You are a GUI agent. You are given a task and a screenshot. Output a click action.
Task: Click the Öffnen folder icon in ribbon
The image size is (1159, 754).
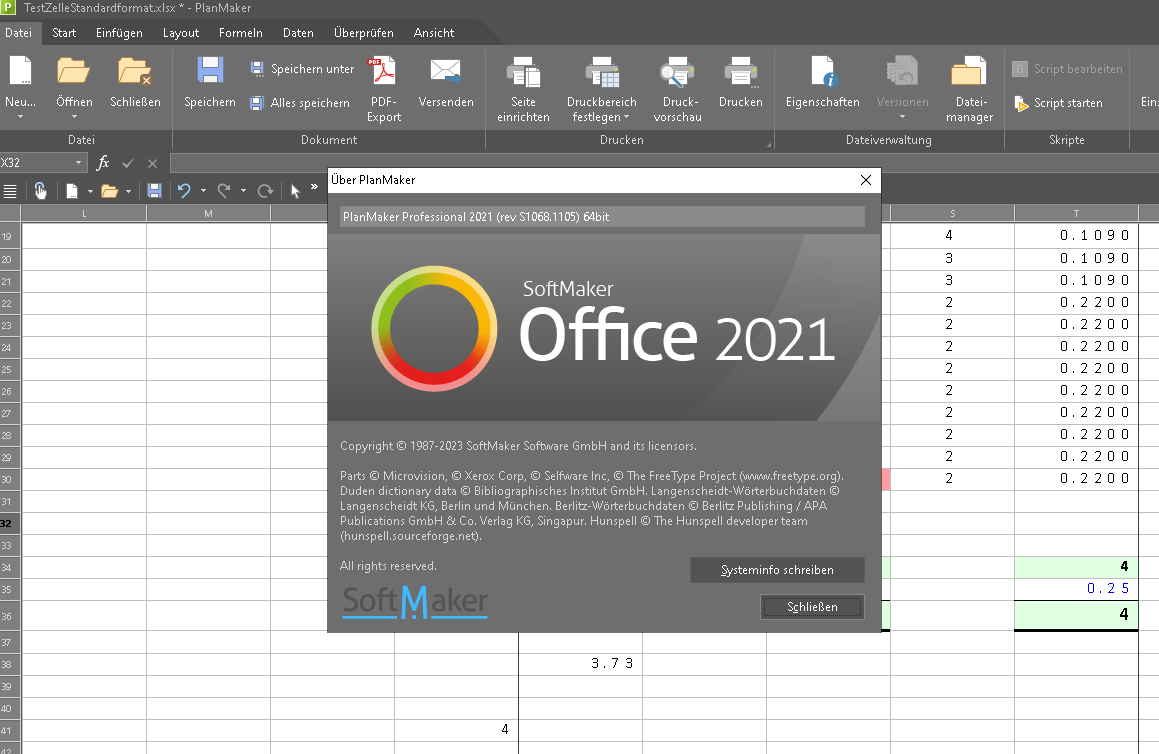tap(74, 72)
